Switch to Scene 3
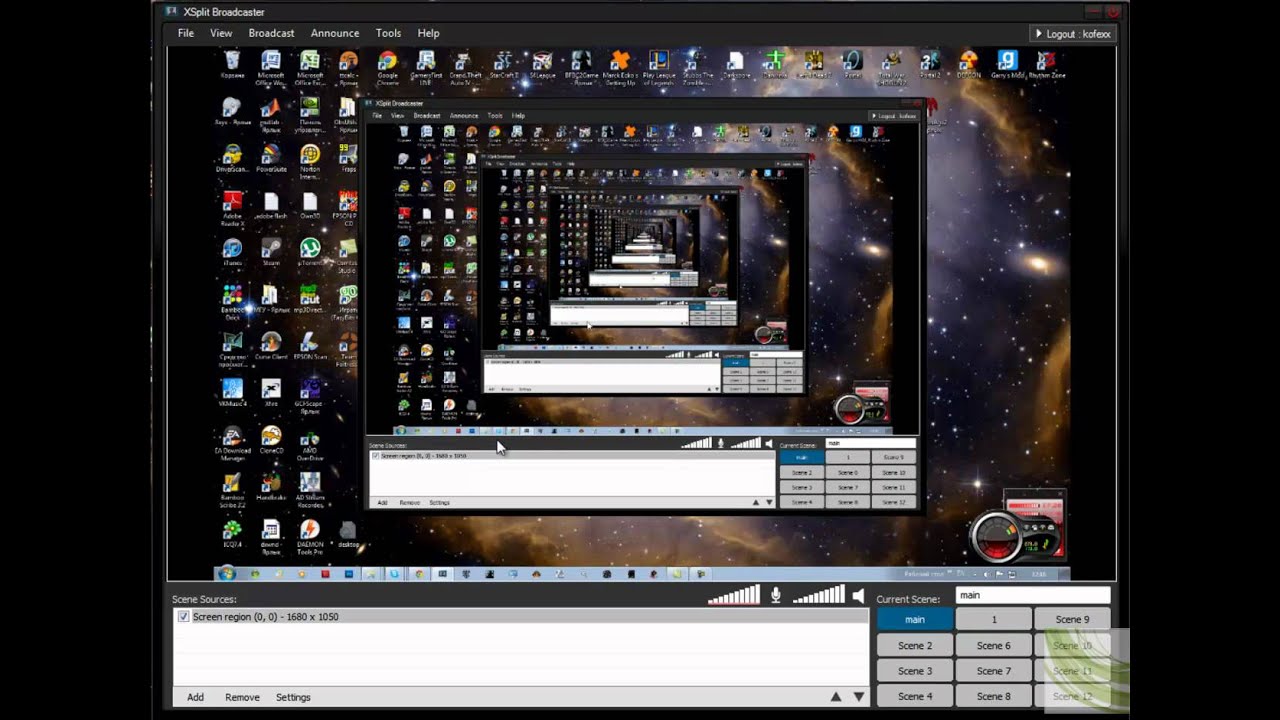The height and width of the screenshot is (720, 1280). coord(915,671)
